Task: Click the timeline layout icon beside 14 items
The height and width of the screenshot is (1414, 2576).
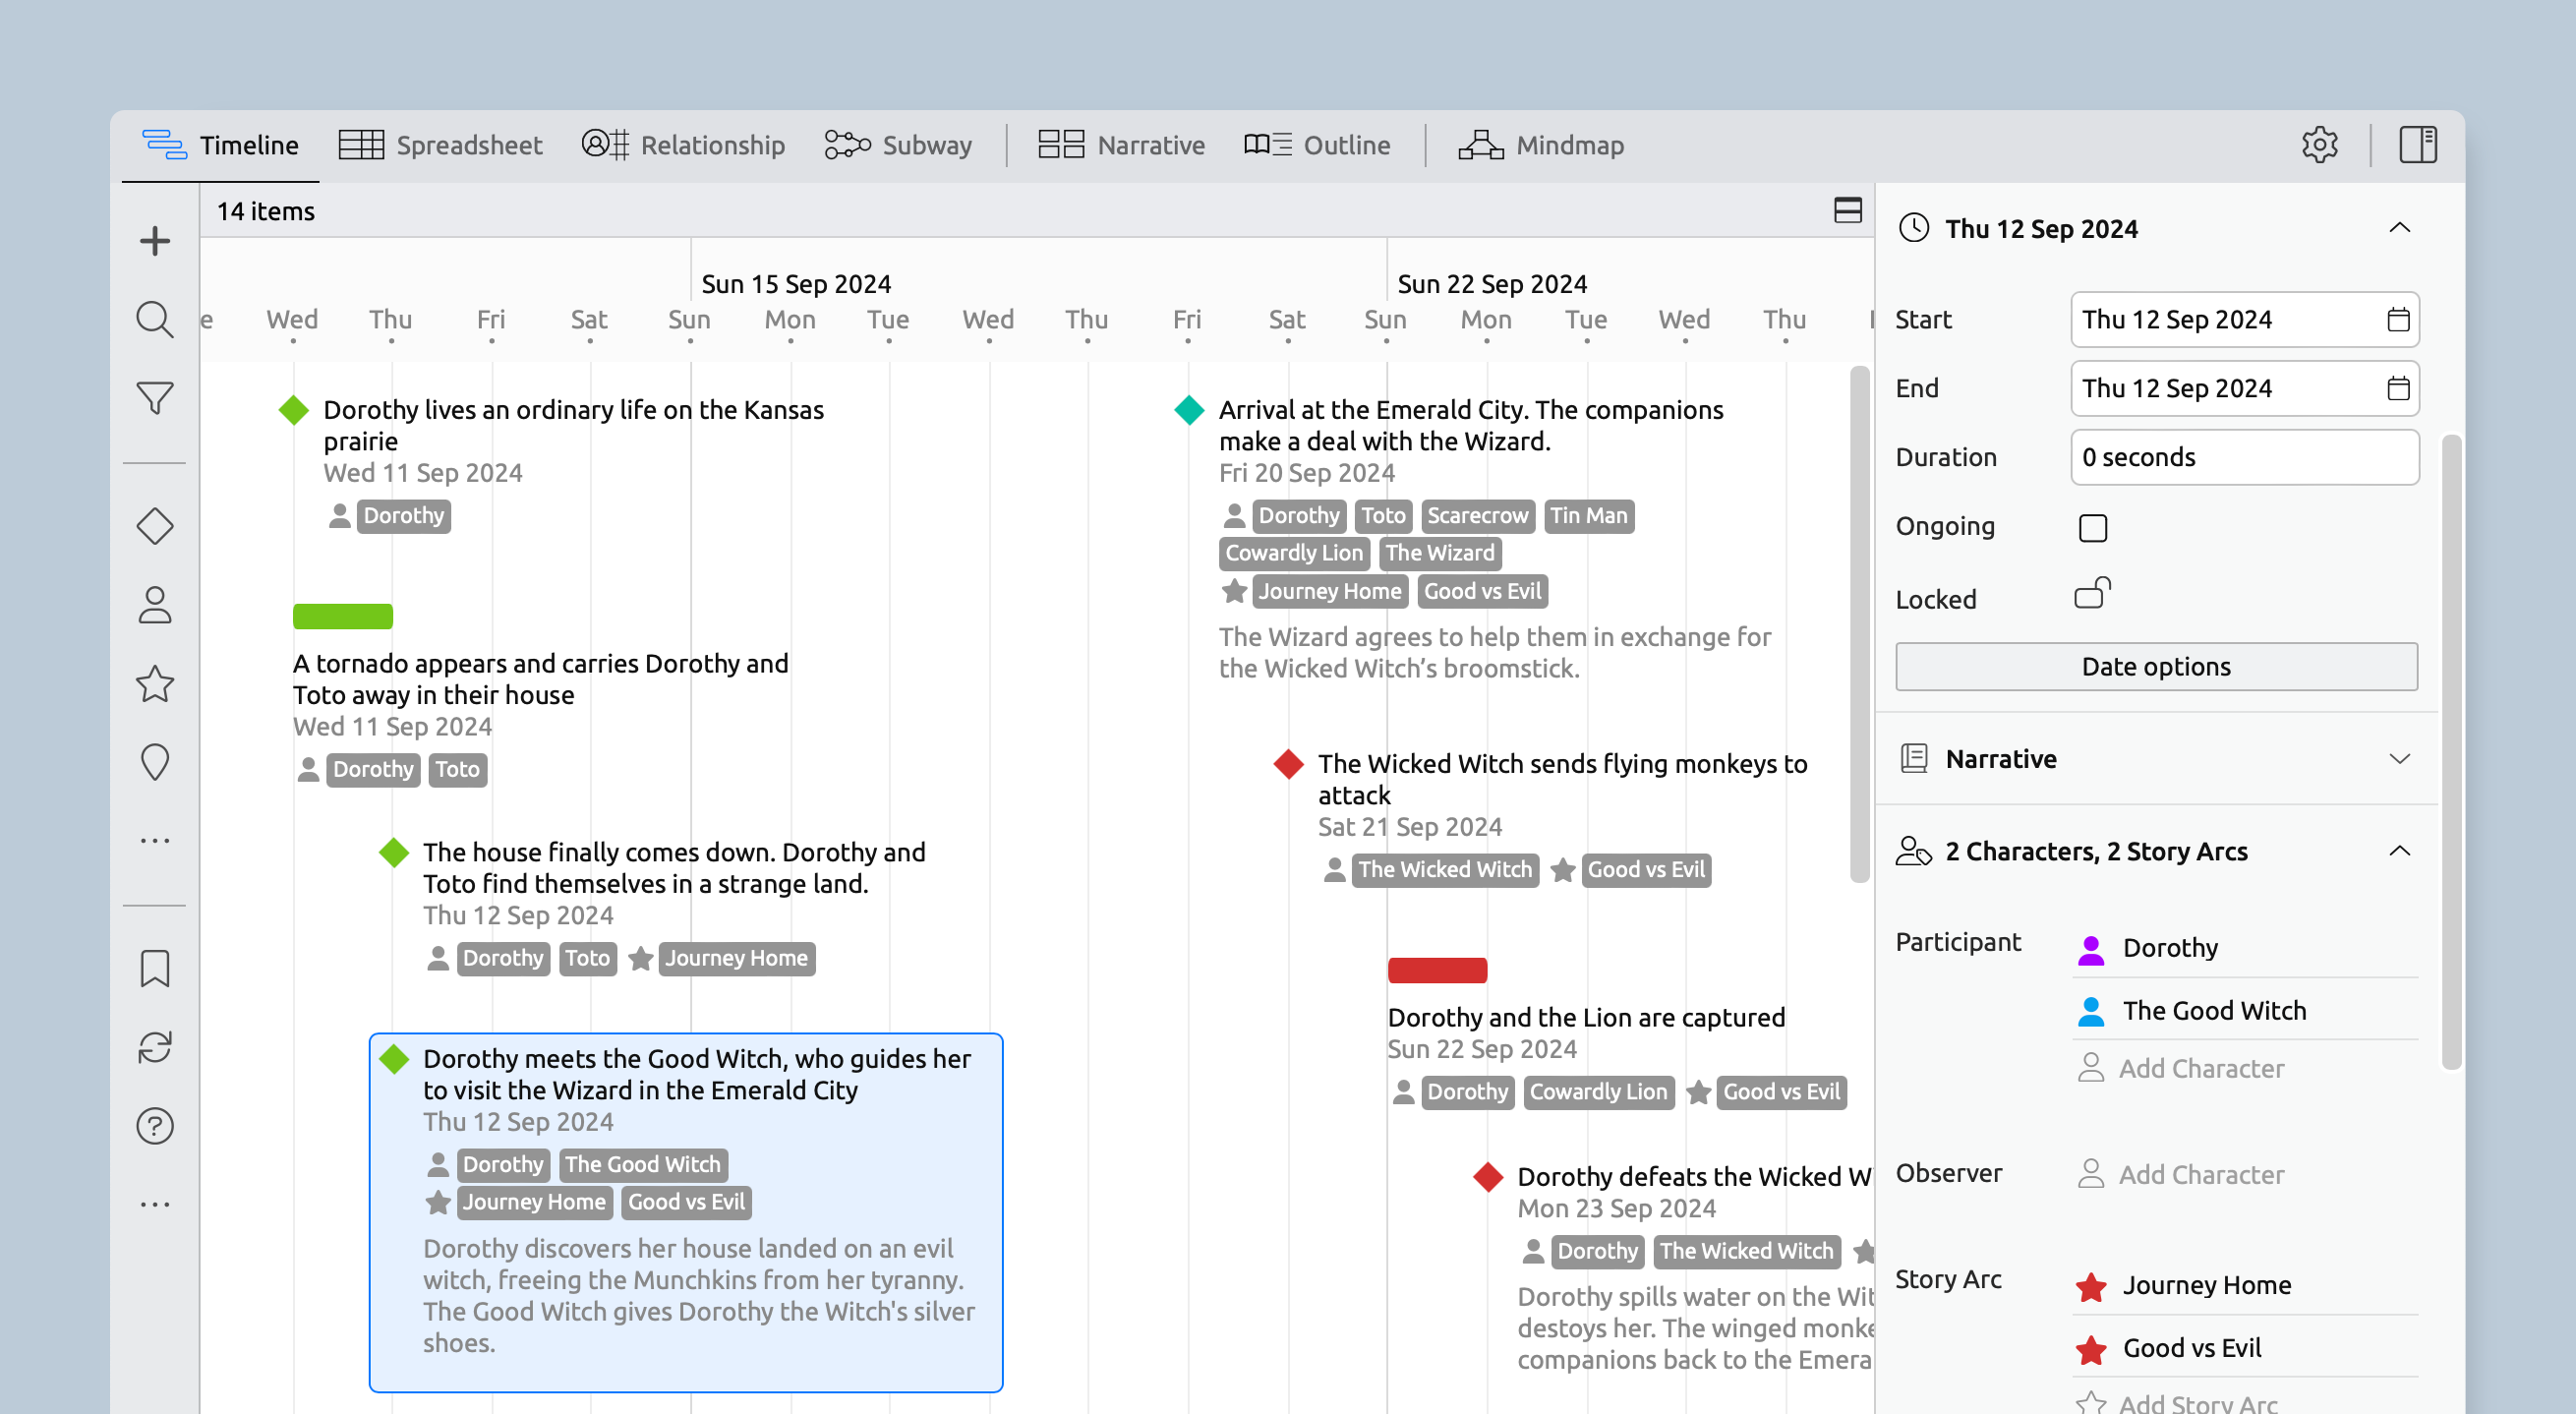Action: pos(1848,210)
